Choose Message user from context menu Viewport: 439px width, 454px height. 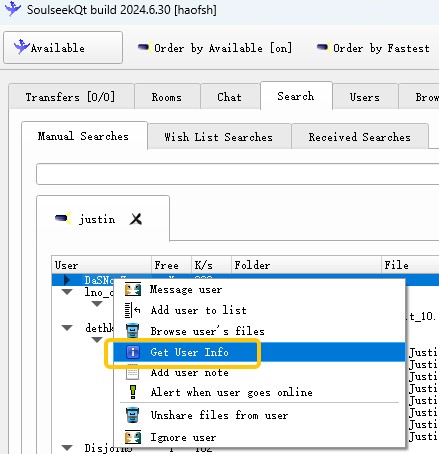[259, 289]
